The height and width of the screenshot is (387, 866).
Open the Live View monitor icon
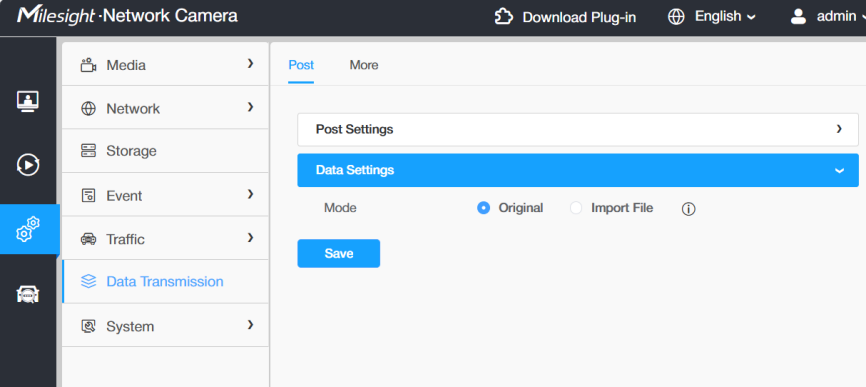pos(28,102)
